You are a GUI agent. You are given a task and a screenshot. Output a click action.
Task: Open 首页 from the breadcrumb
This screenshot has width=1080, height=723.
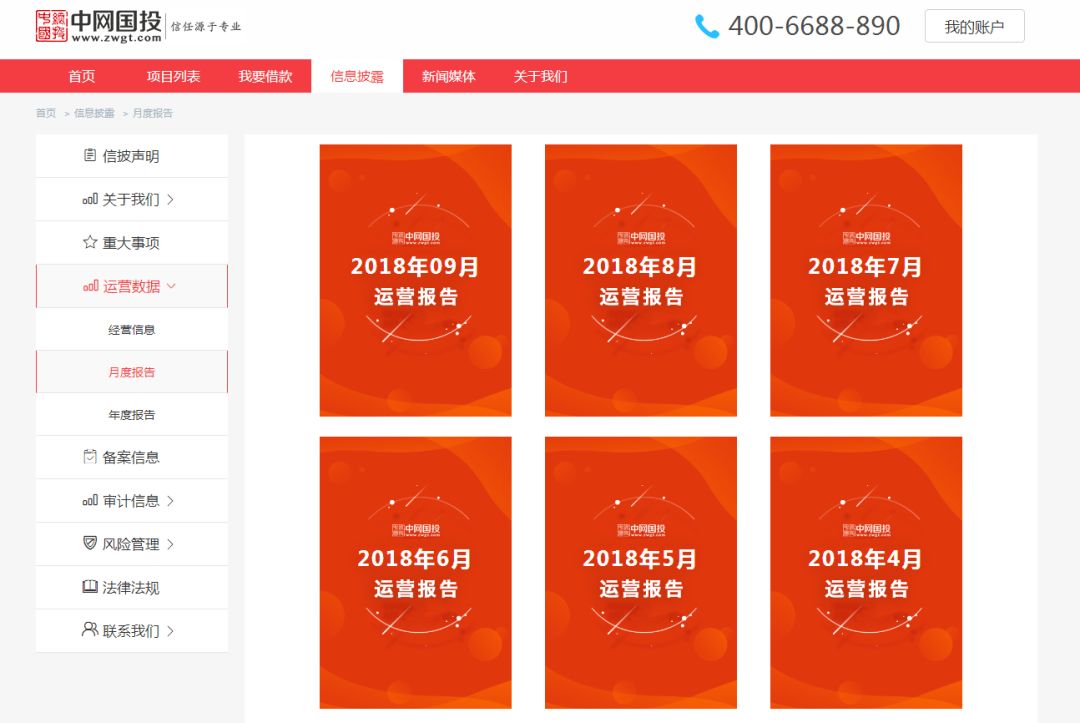44,112
